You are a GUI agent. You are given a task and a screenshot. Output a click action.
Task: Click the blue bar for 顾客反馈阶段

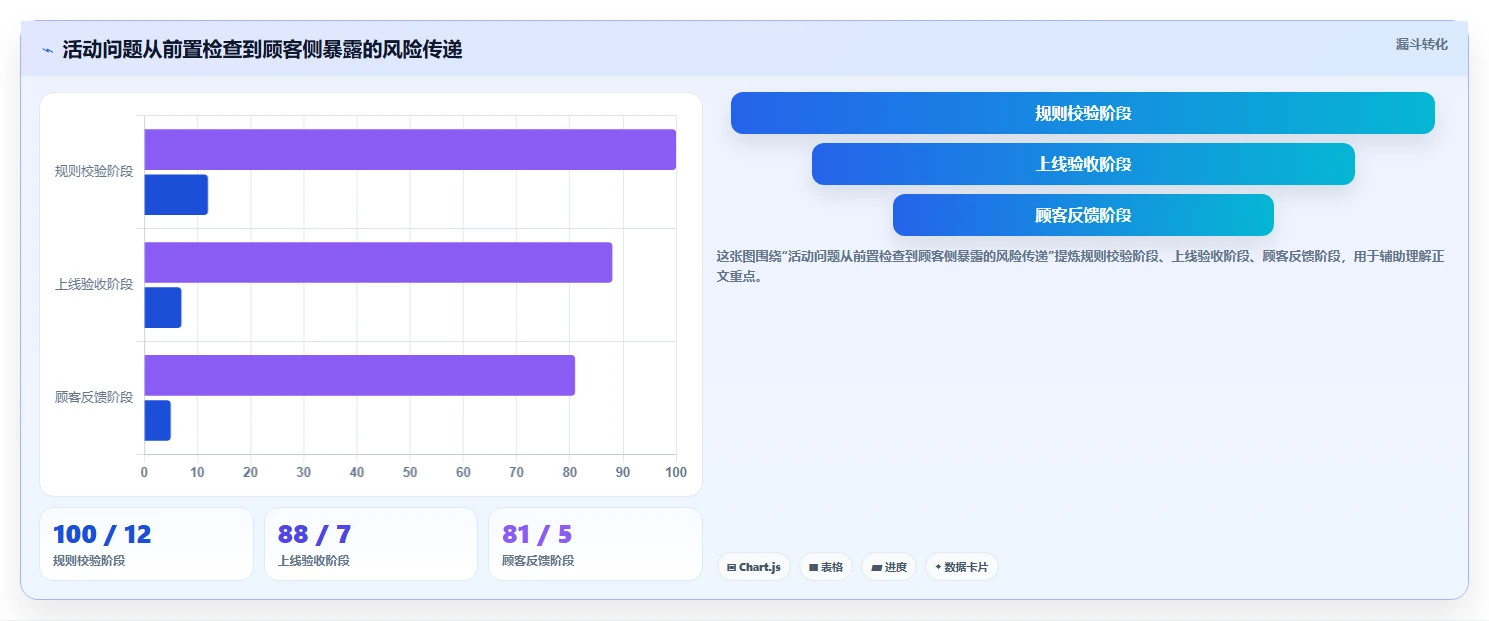[x=157, y=420]
